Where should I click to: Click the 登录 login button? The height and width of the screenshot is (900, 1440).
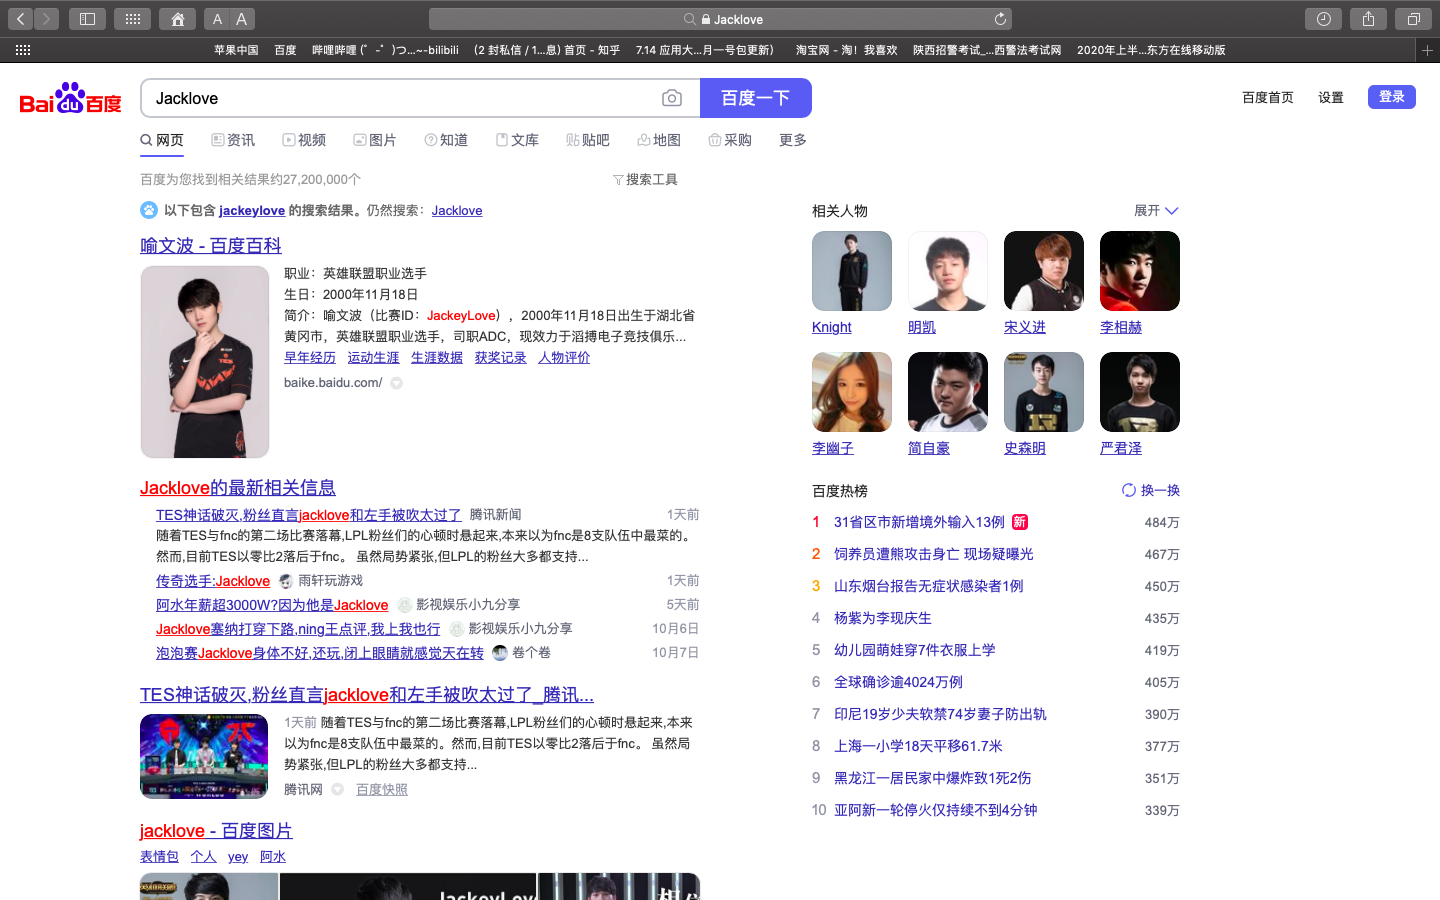point(1392,97)
